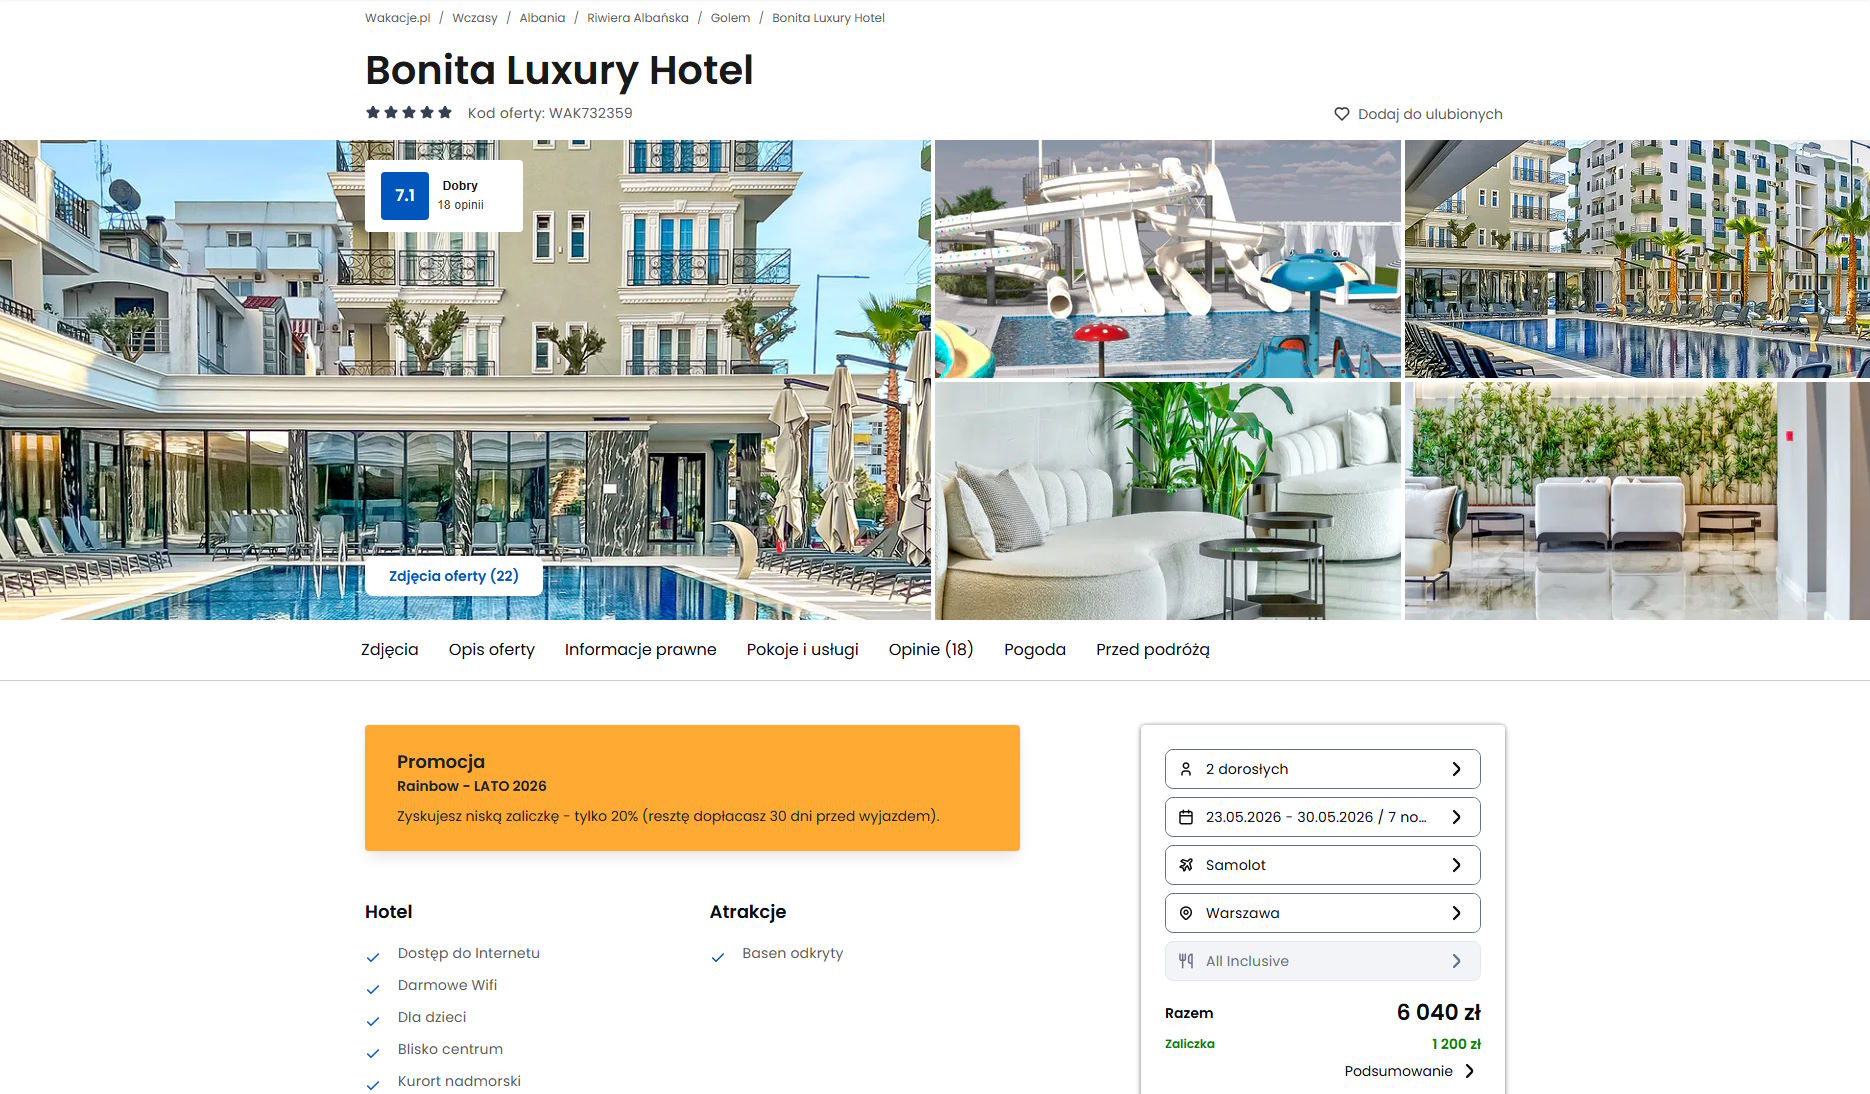Screen dimensions: 1870x1094
Task: Switch to the Opis oferty tab
Action: (491, 649)
